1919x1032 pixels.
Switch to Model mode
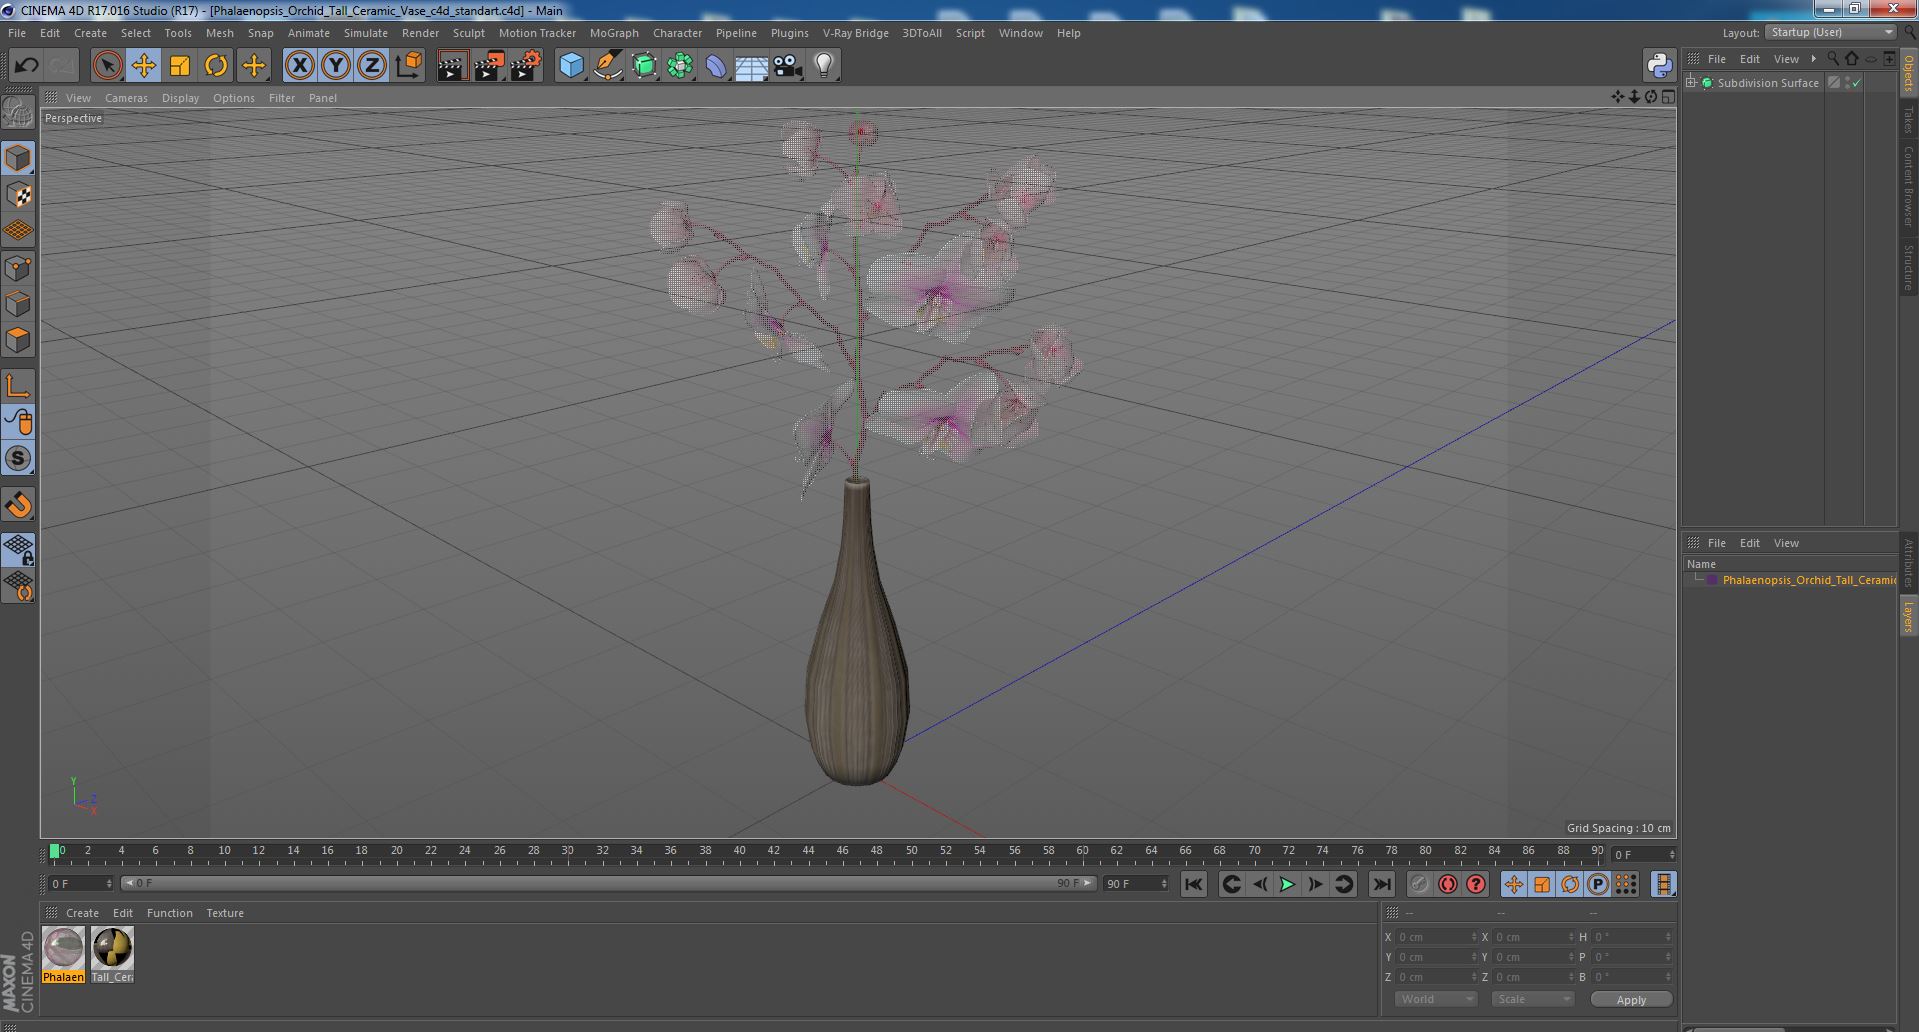(18, 158)
